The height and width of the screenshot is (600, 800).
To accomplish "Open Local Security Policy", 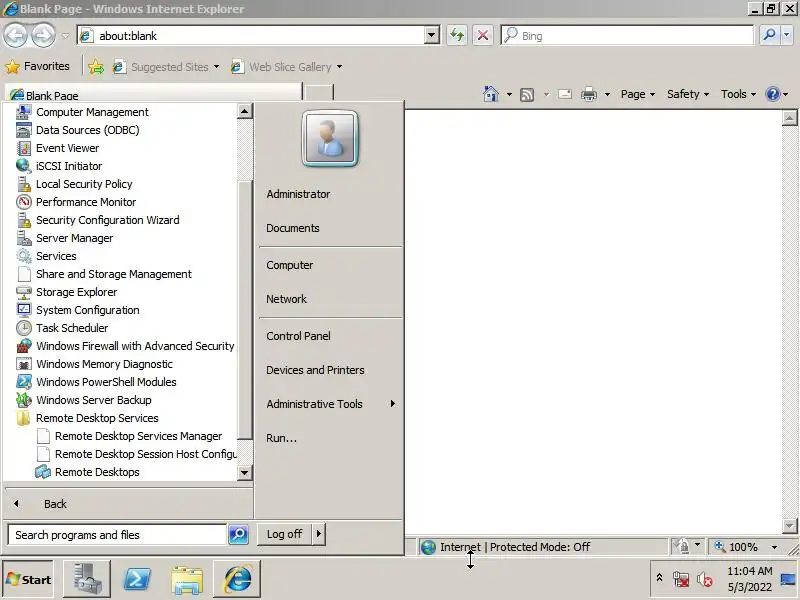I will click(x=74, y=184).
